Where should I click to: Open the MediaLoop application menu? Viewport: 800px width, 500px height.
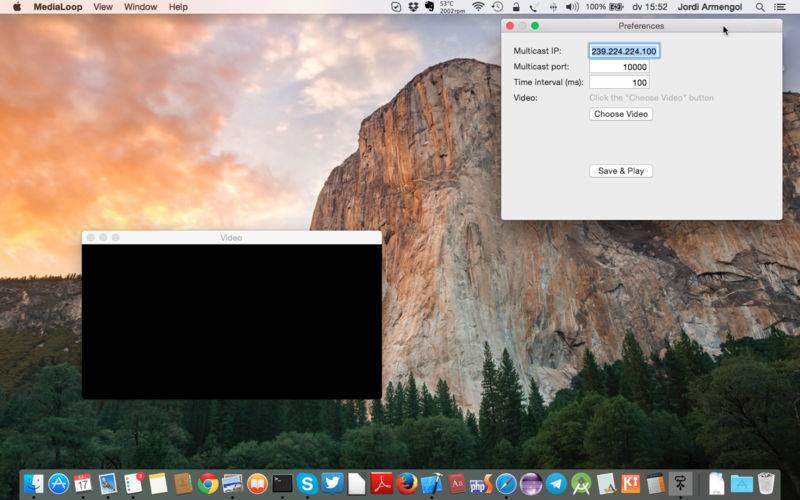click(58, 7)
